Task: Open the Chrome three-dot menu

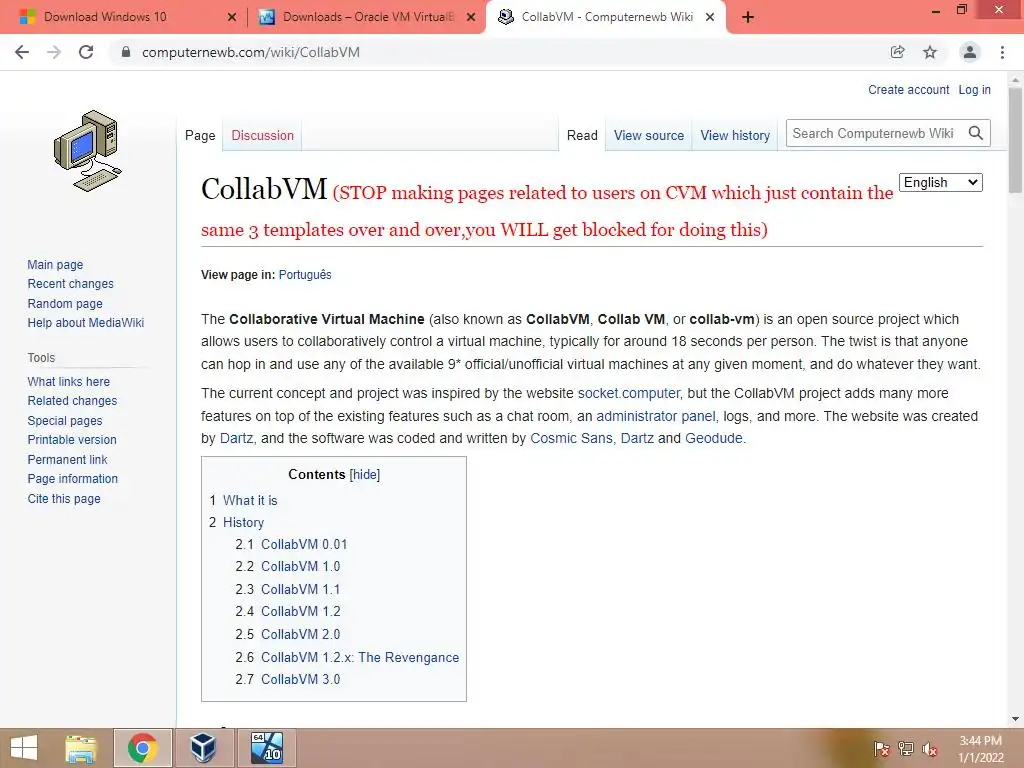Action: pos(1002,52)
